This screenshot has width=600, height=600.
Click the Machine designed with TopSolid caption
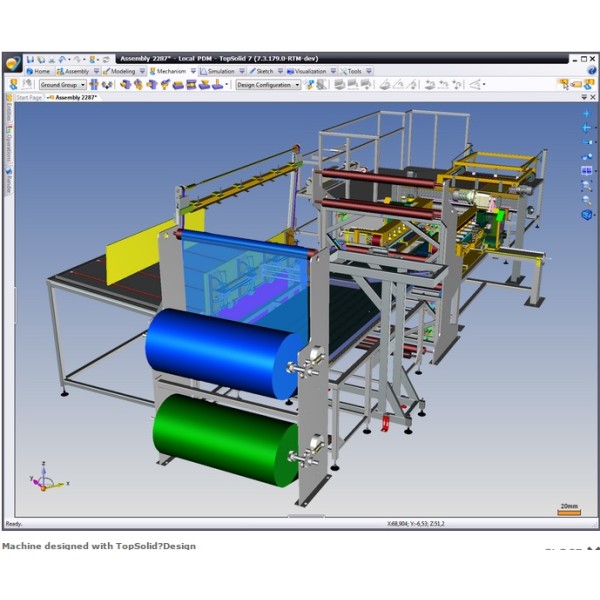(99, 546)
